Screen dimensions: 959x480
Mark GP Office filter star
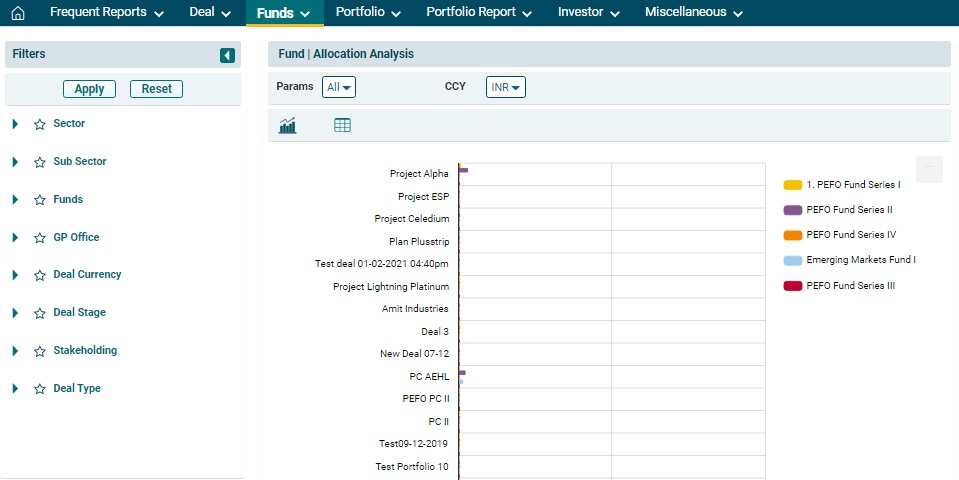(x=40, y=238)
